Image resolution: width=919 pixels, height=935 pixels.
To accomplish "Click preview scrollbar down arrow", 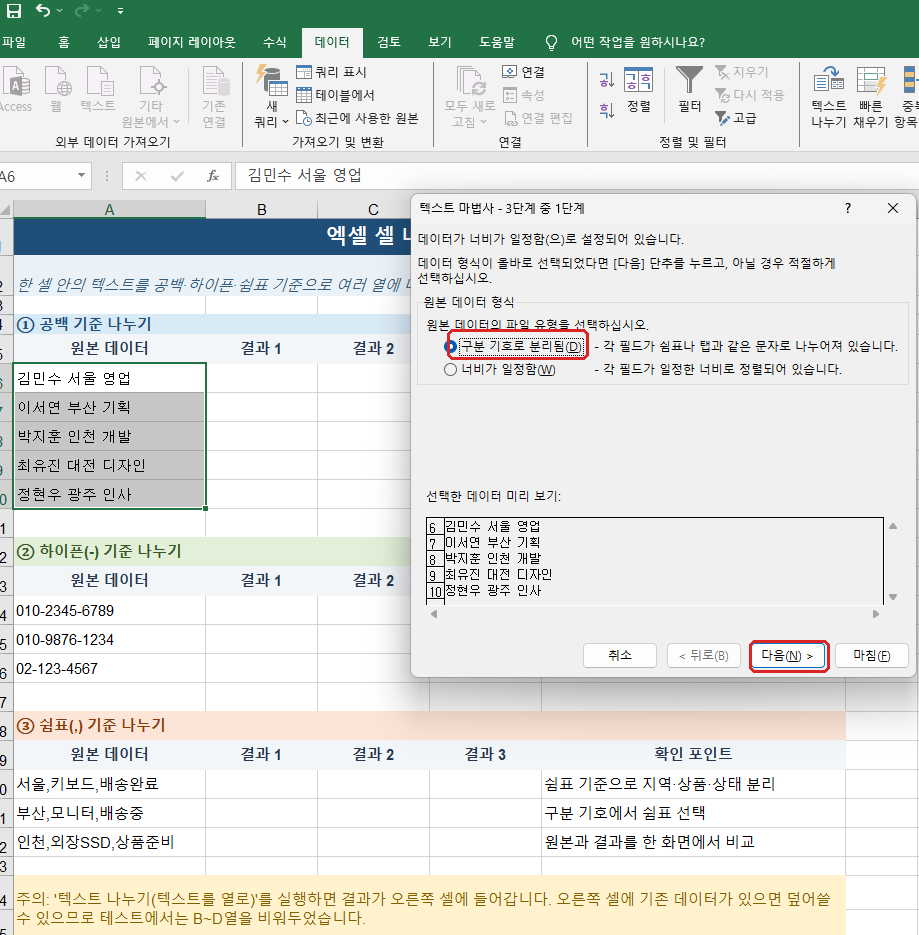I will point(893,597).
